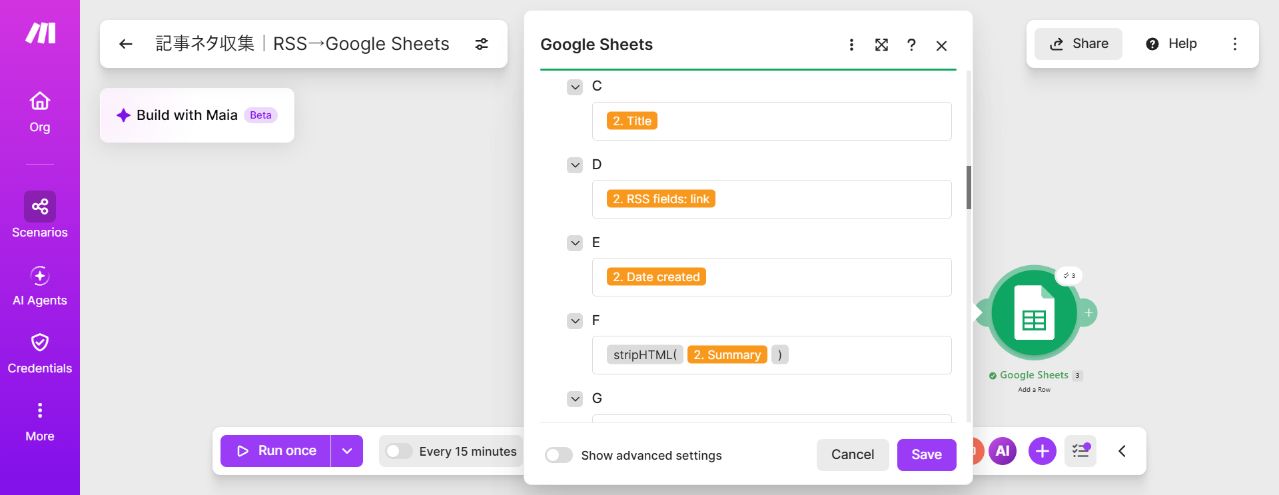Click the red partially hidden toolbar button
This screenshot has height=495, width=1279.
point(976,451)
